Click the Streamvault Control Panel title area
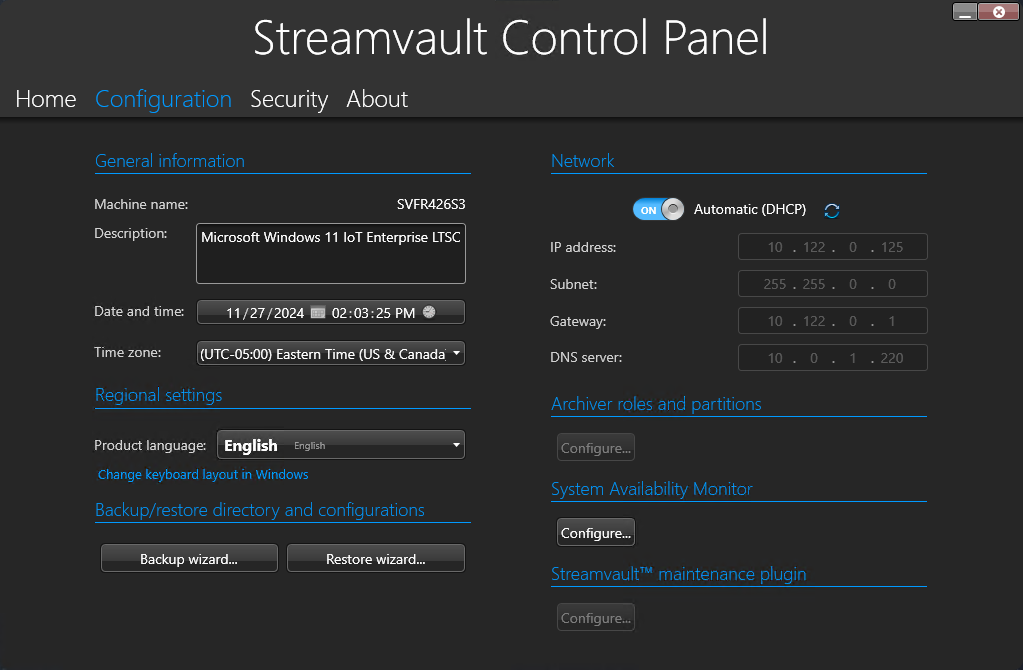Viewport: 1023px width, 670px height. point(510,39)
